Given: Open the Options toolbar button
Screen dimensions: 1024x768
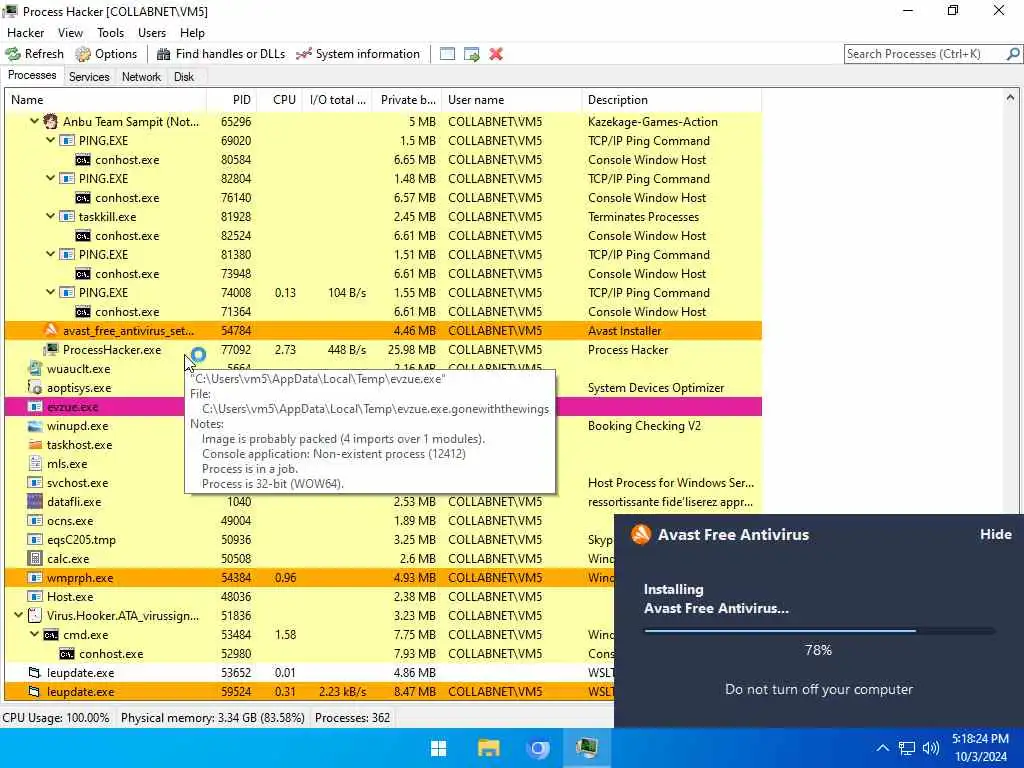Looking at the screenshot, I should point(106,54).
